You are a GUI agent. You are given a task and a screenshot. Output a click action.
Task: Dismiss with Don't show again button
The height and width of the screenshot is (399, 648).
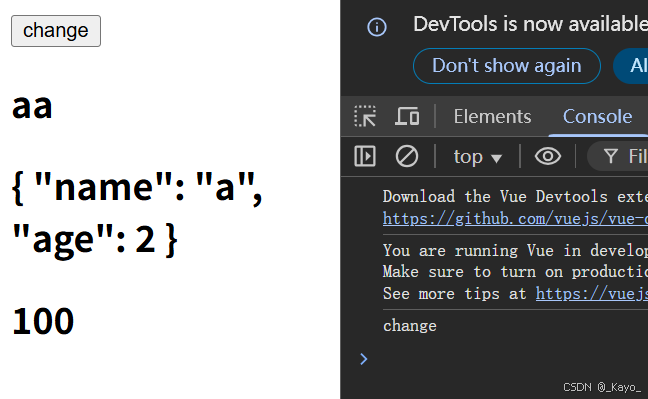507,66
